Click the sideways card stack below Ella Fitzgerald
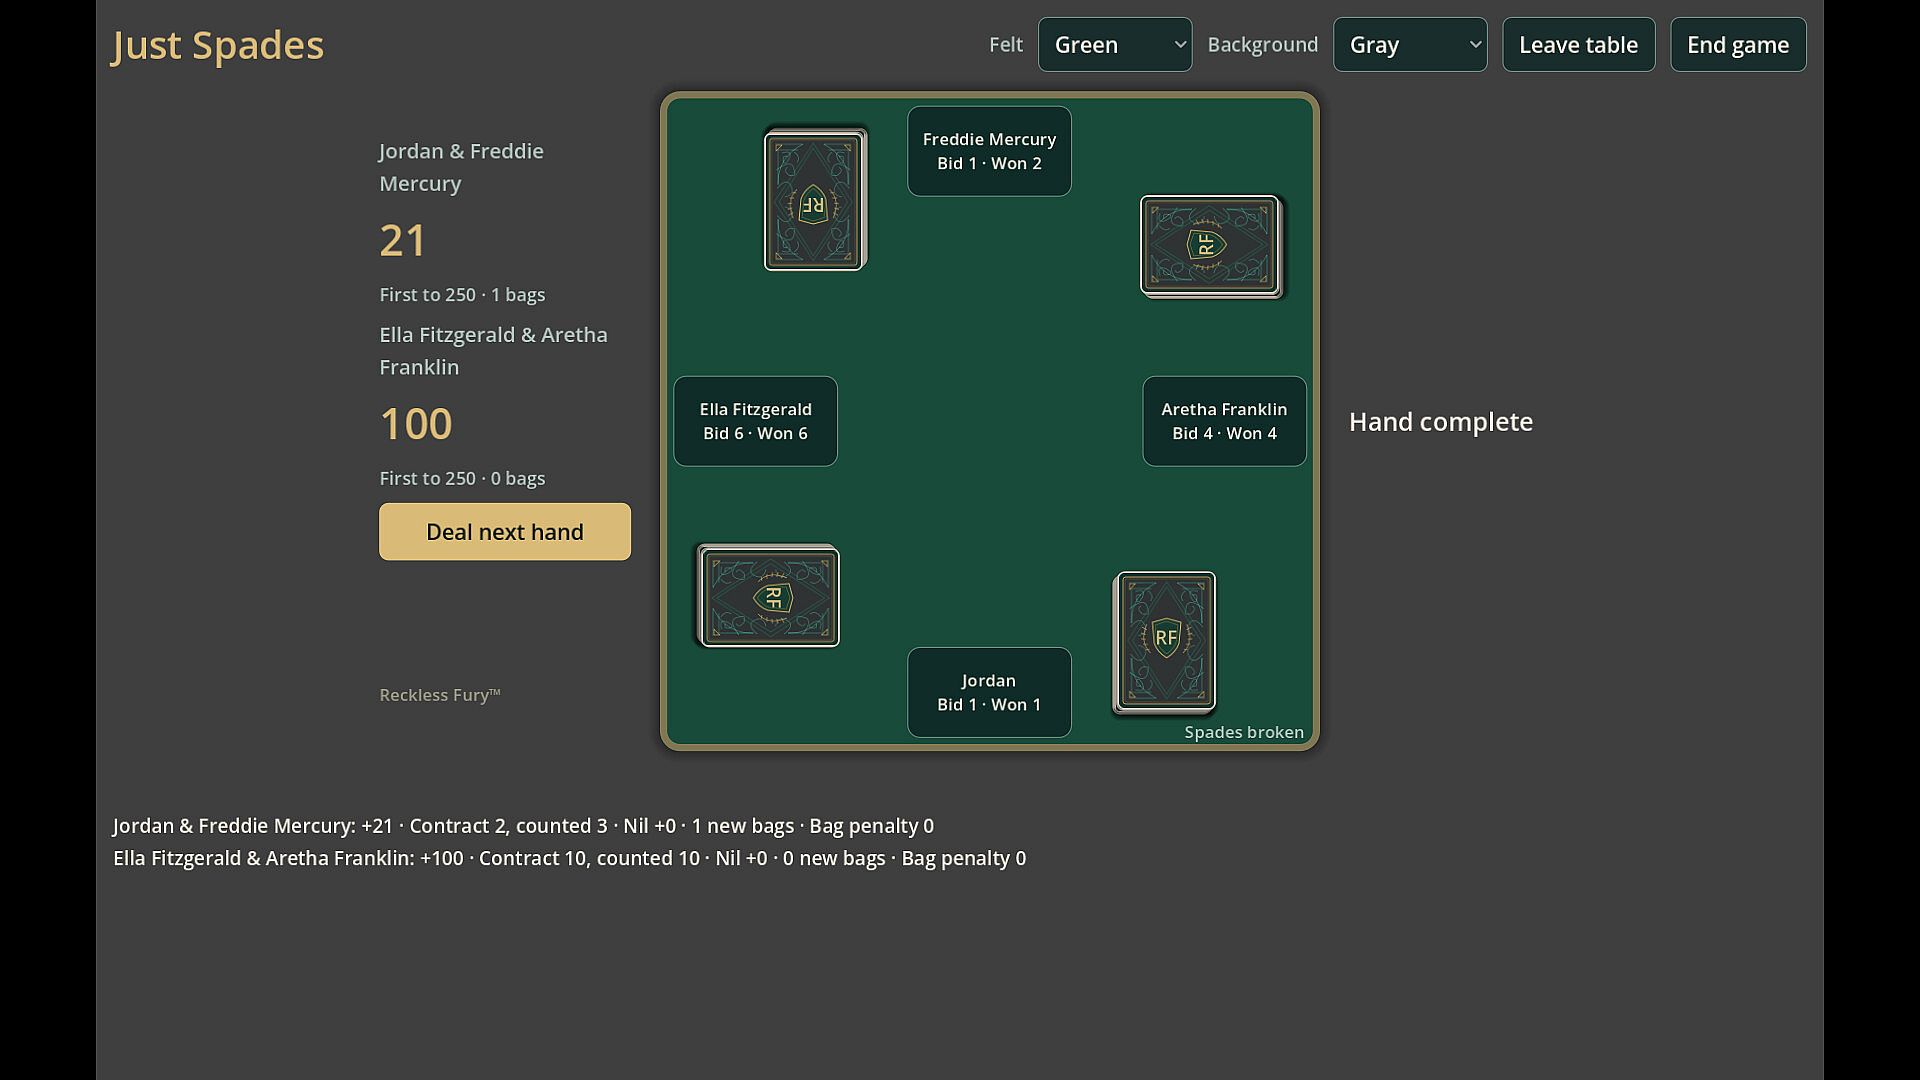This screenshot has height=1080, width=1920. 768,596
